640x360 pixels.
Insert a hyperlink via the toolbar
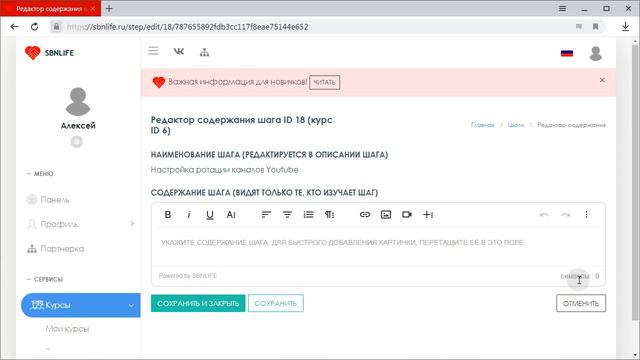(x=365, y=215)
